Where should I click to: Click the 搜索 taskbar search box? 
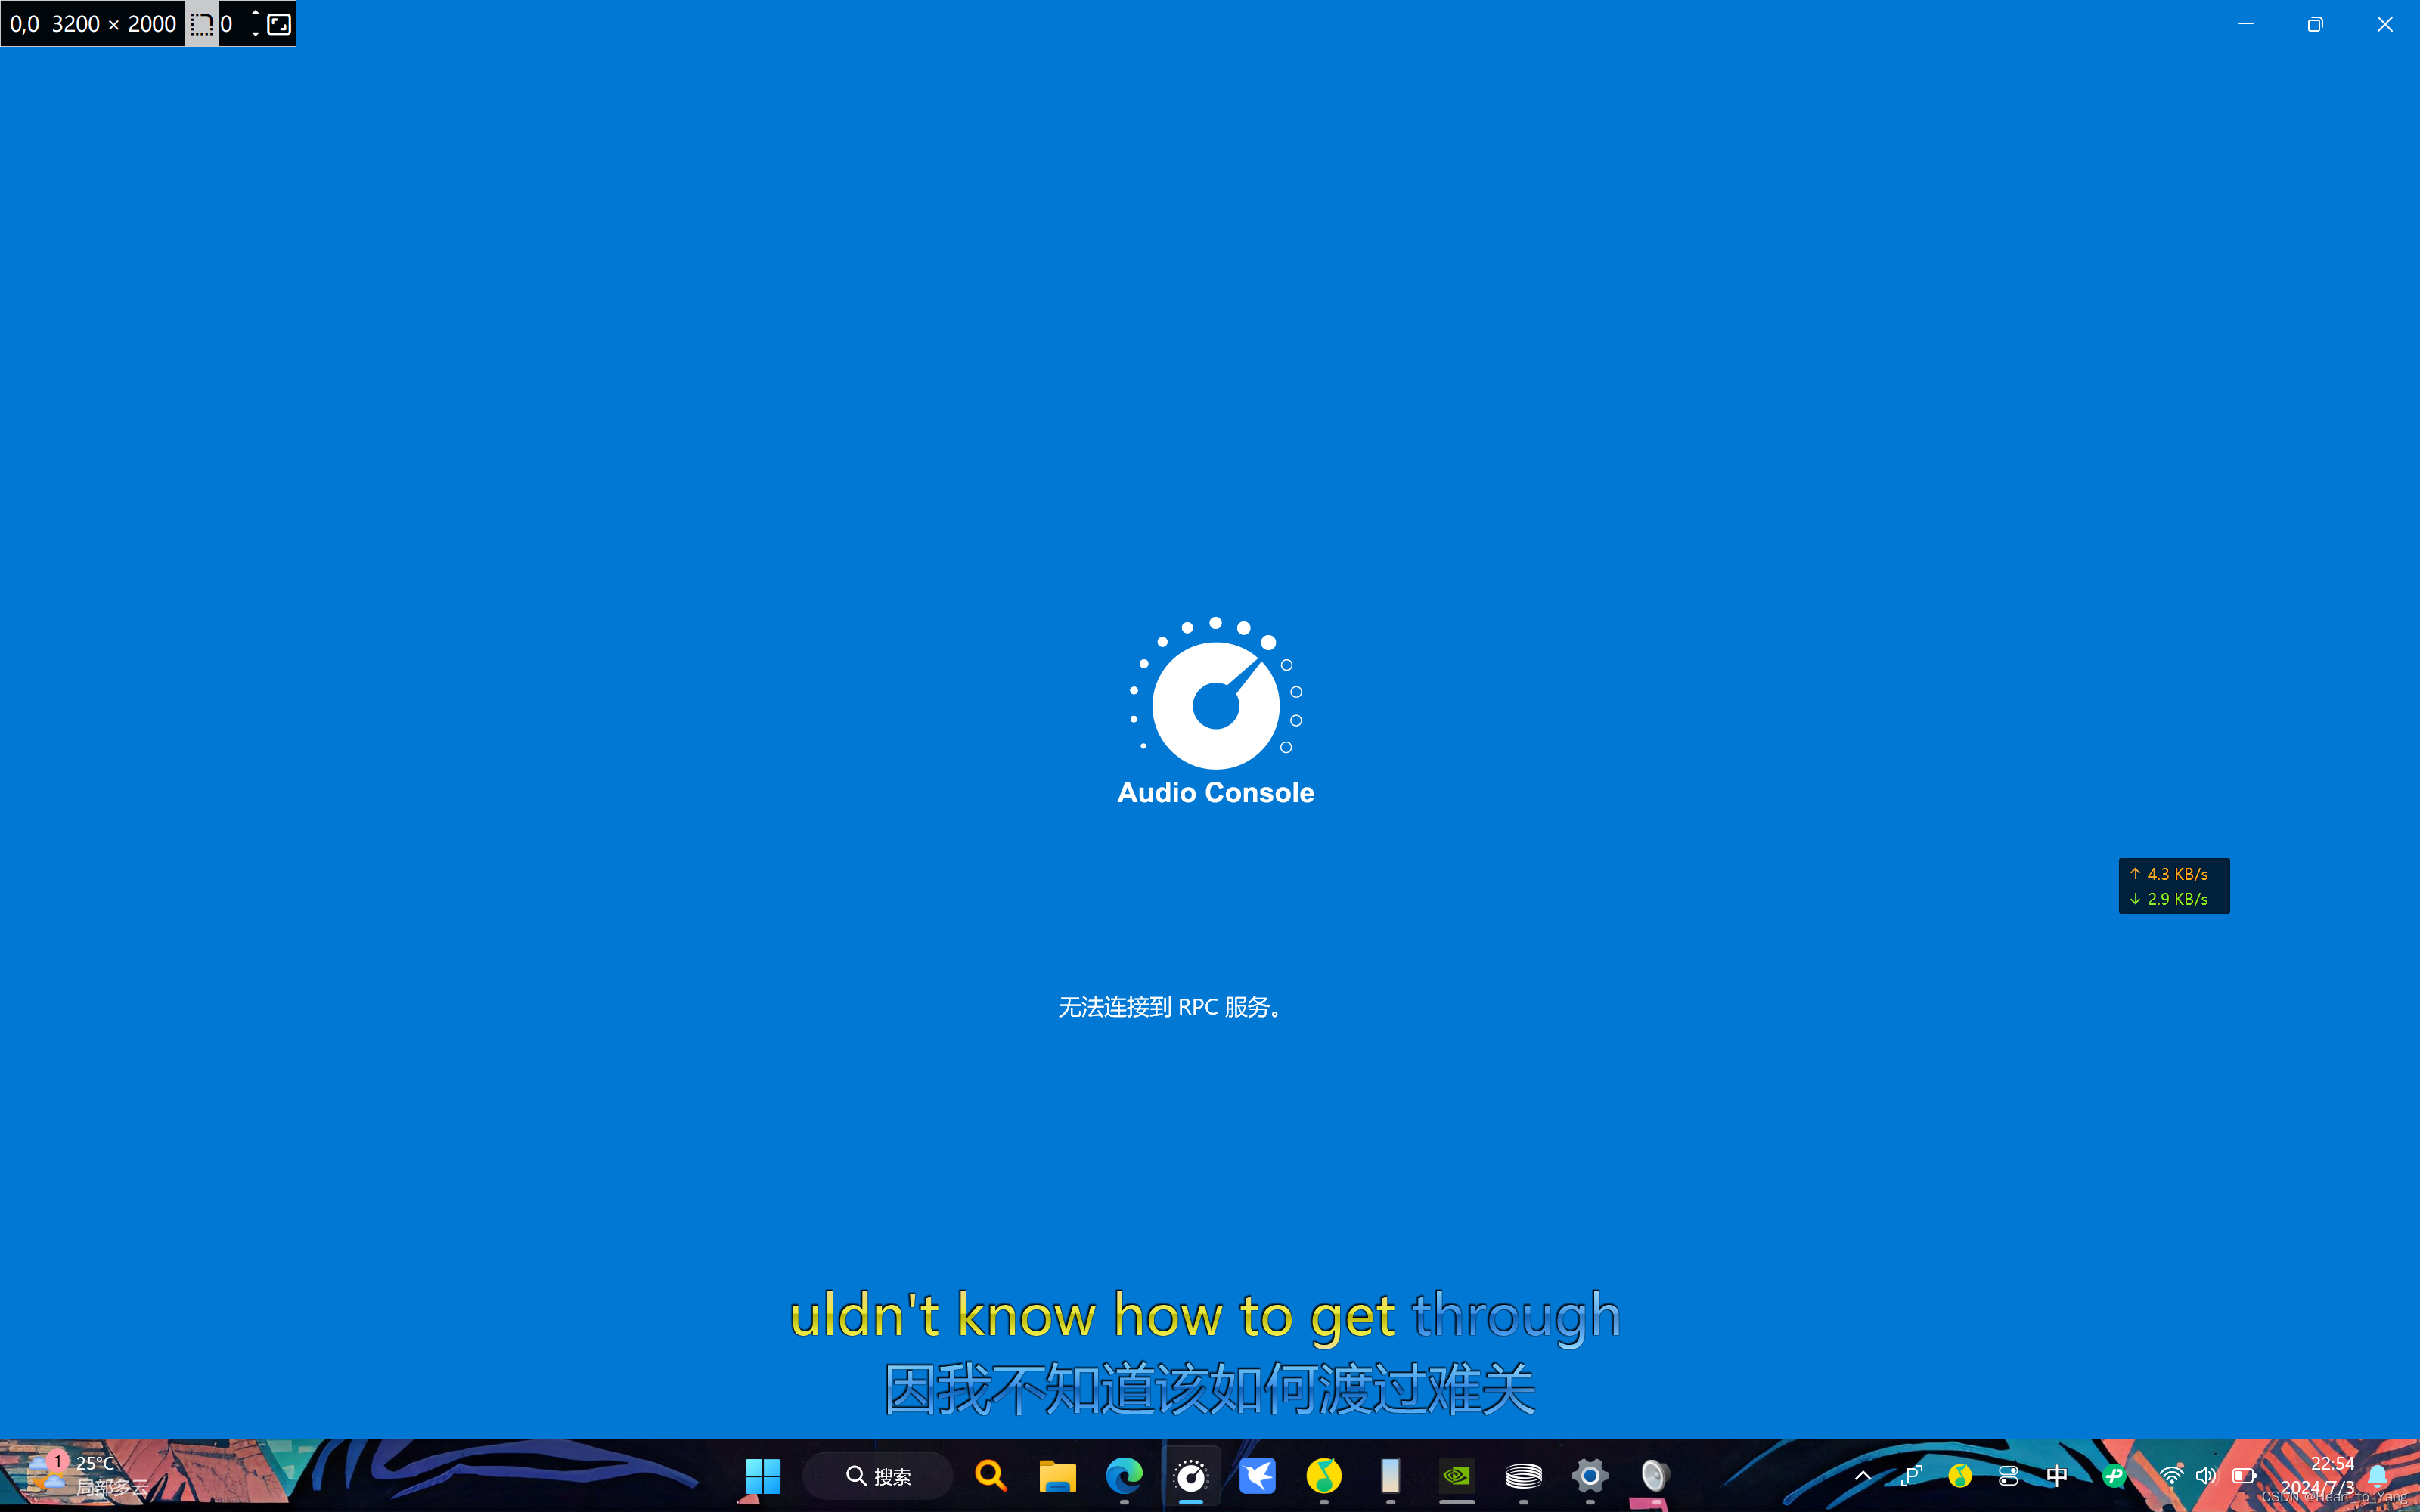coord(879,1476)
